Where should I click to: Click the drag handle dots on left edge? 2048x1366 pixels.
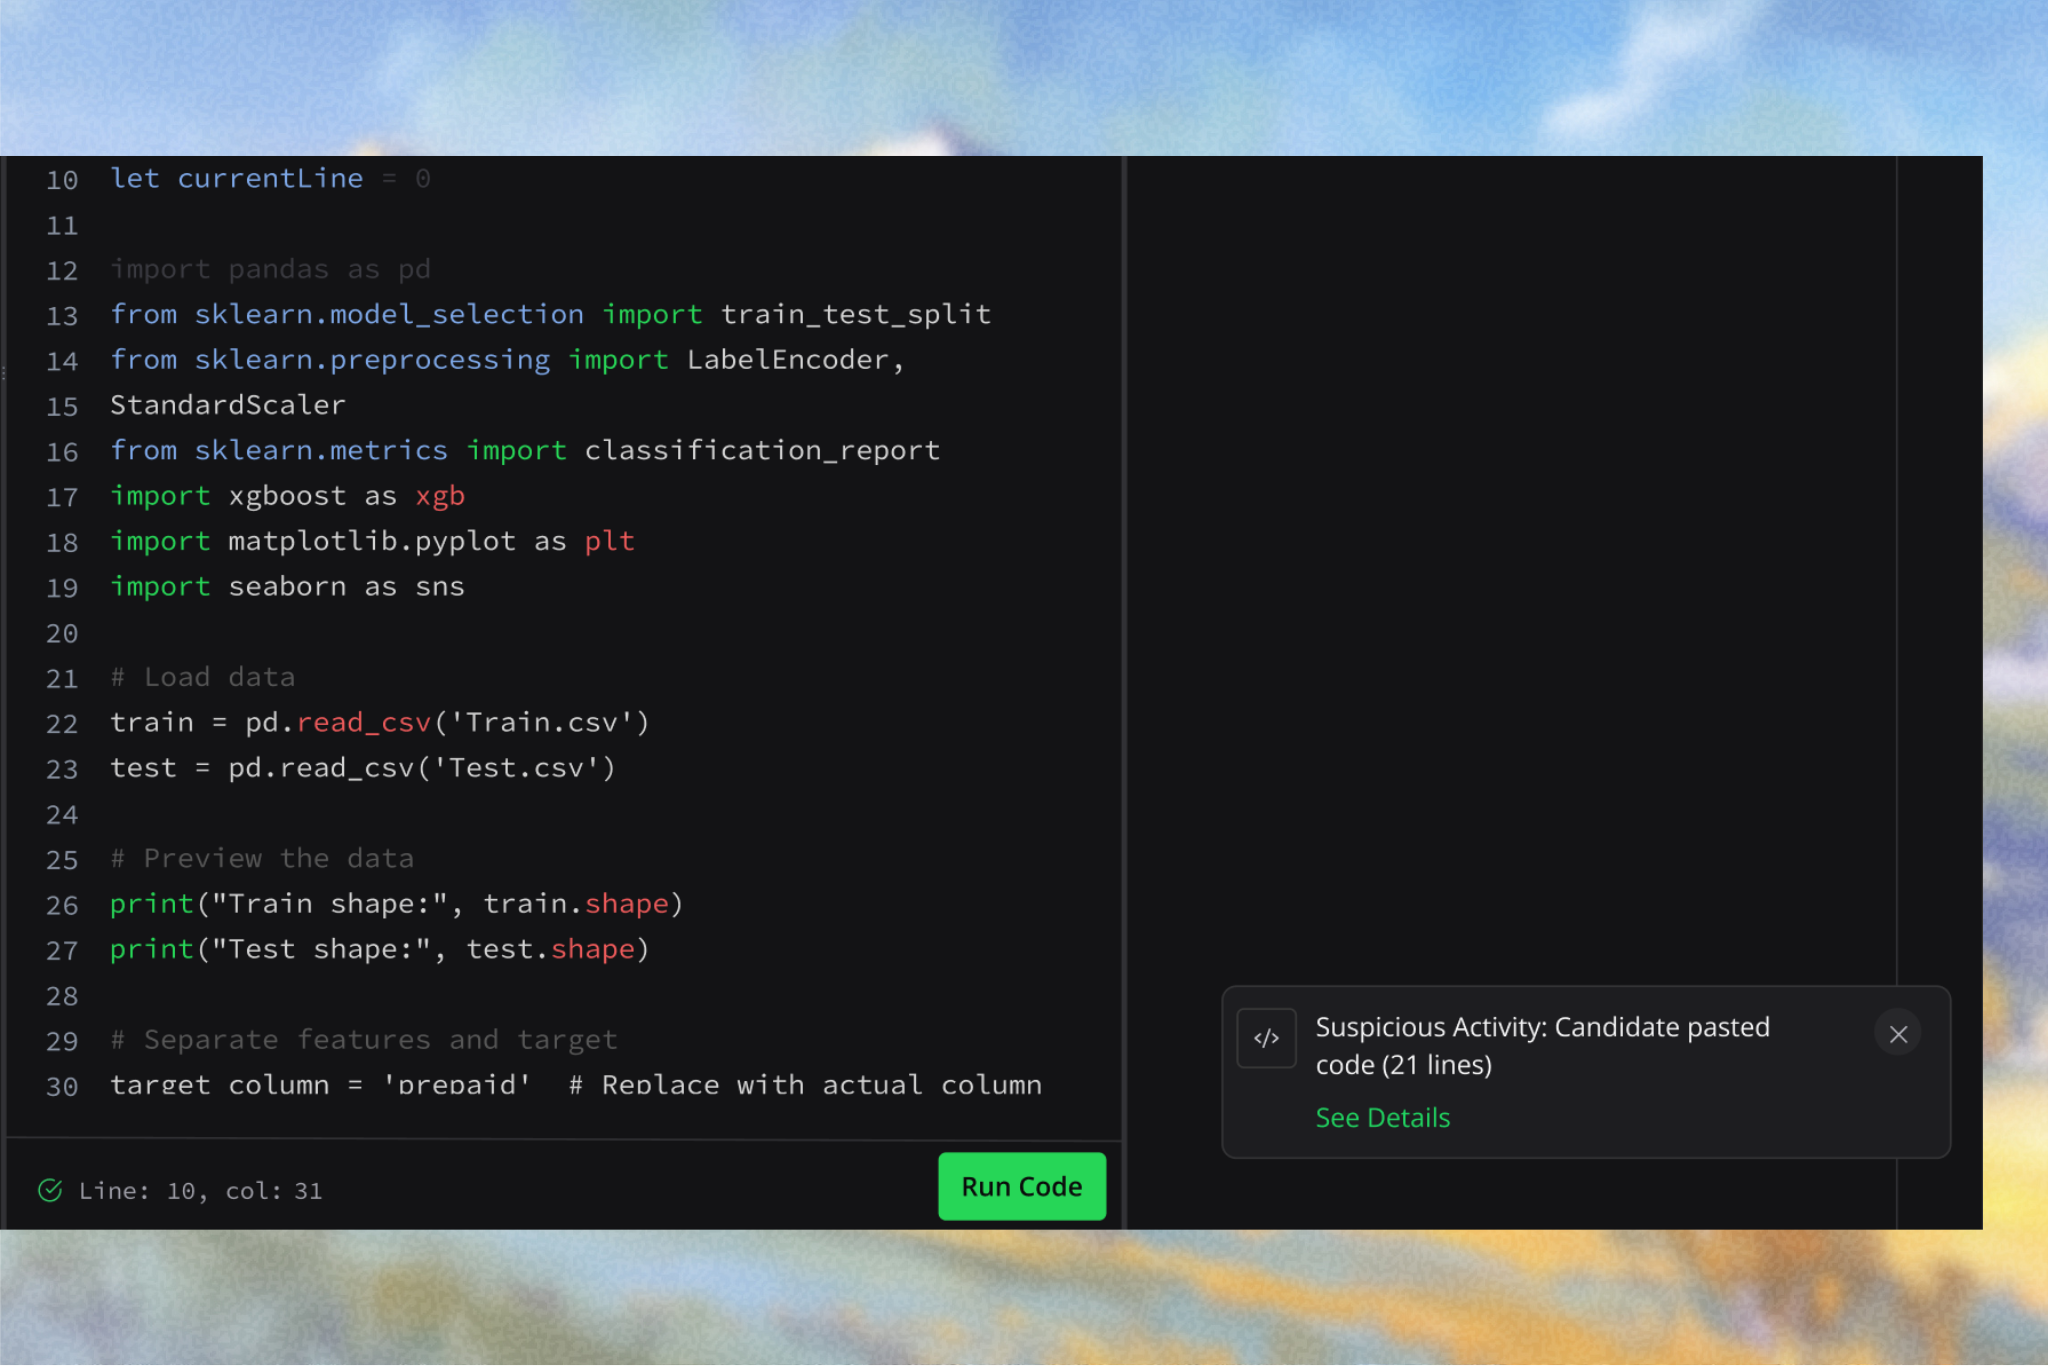(x=4, y=373)
